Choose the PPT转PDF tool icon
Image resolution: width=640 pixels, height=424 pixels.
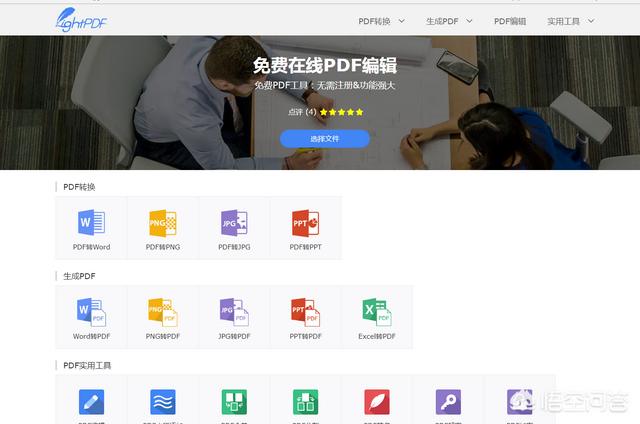(x=305, y=312)
